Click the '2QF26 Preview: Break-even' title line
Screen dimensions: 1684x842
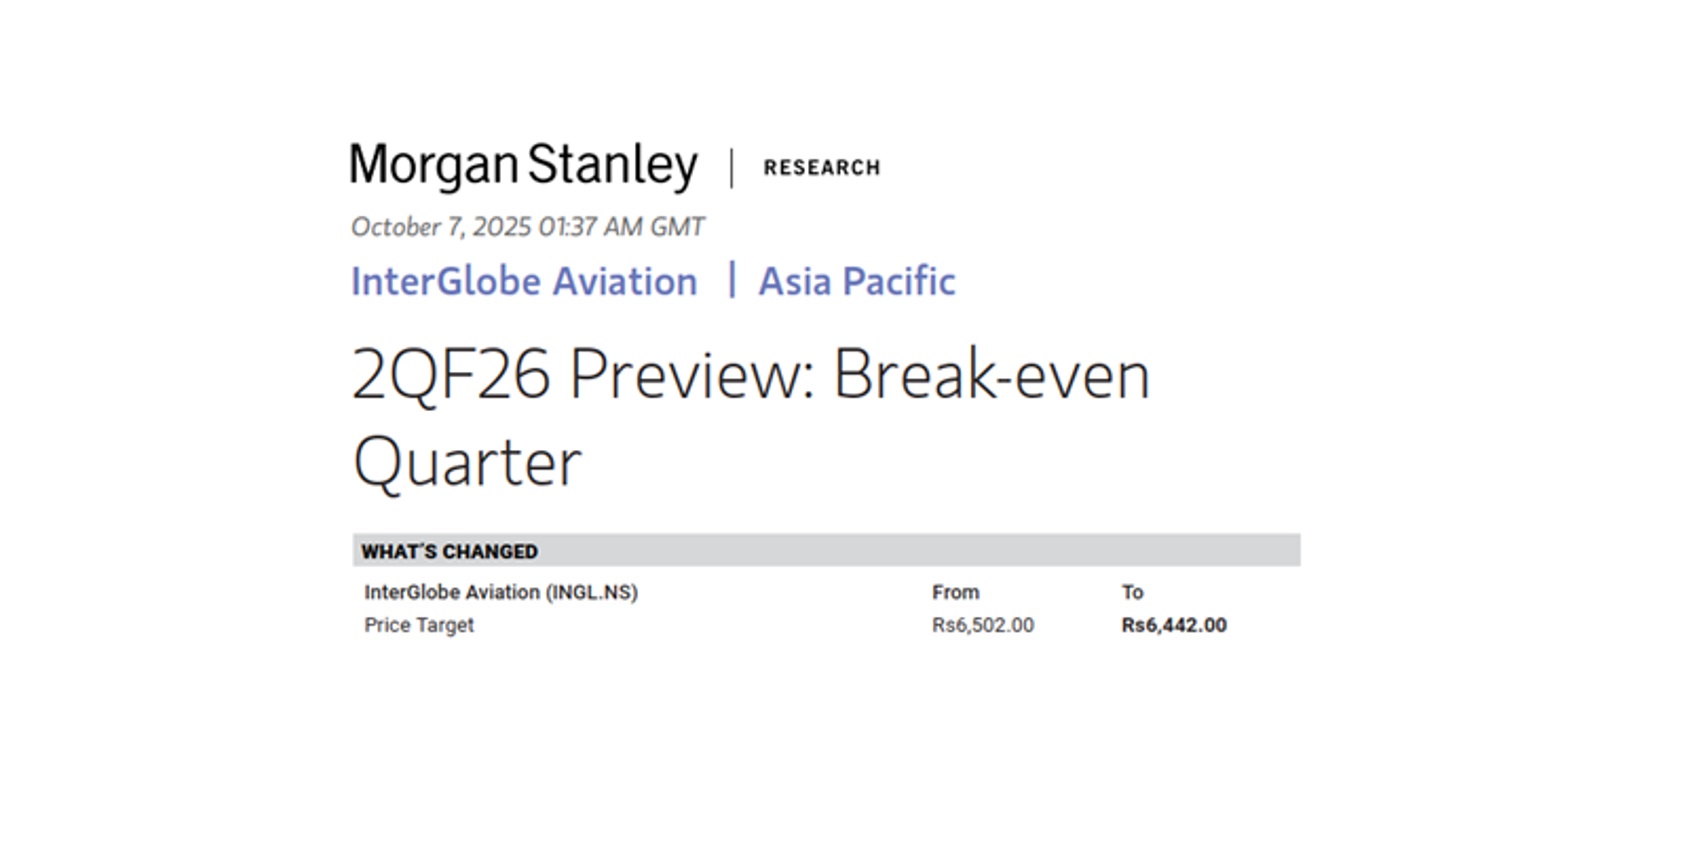point(750,375)
